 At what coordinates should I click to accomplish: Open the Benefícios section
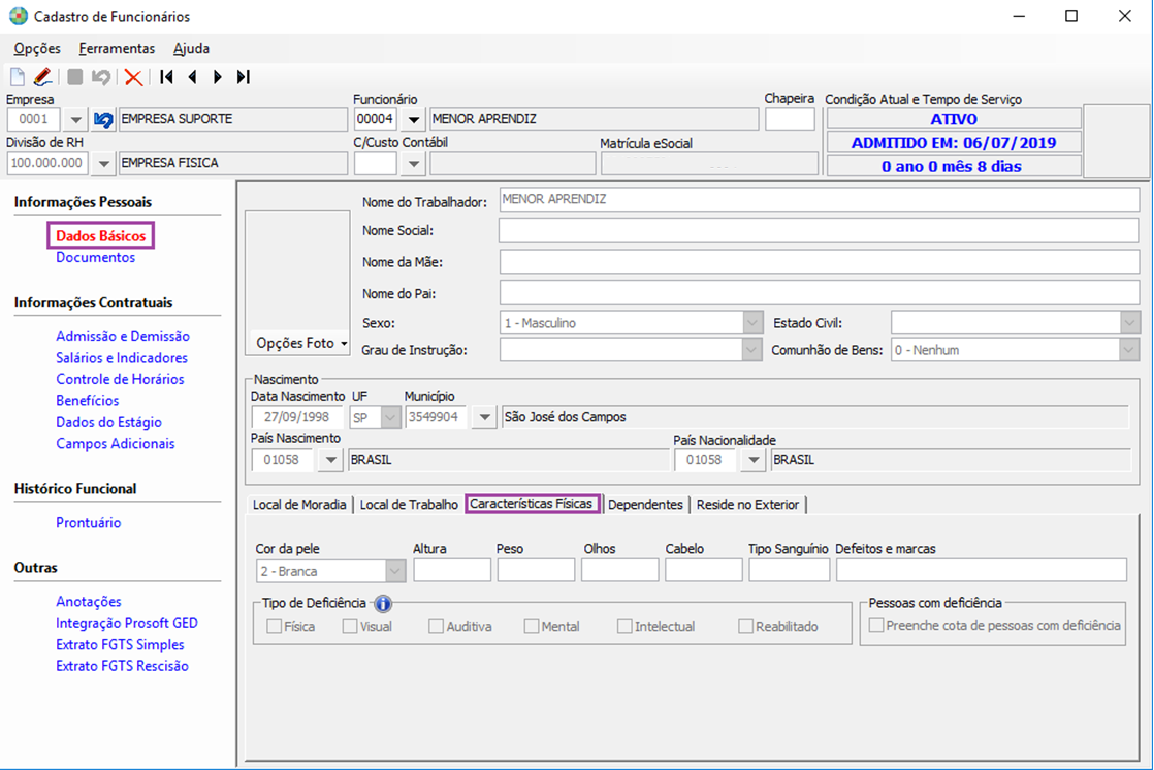tap(88, 400)
